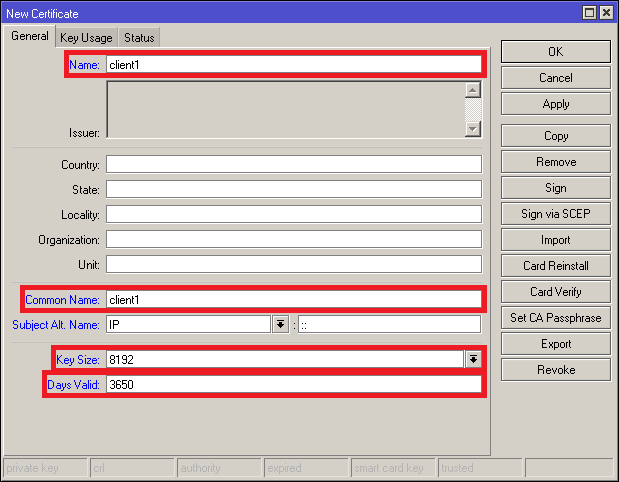
Task: Click the Common Name field
Action: click(x=292, y=299)
